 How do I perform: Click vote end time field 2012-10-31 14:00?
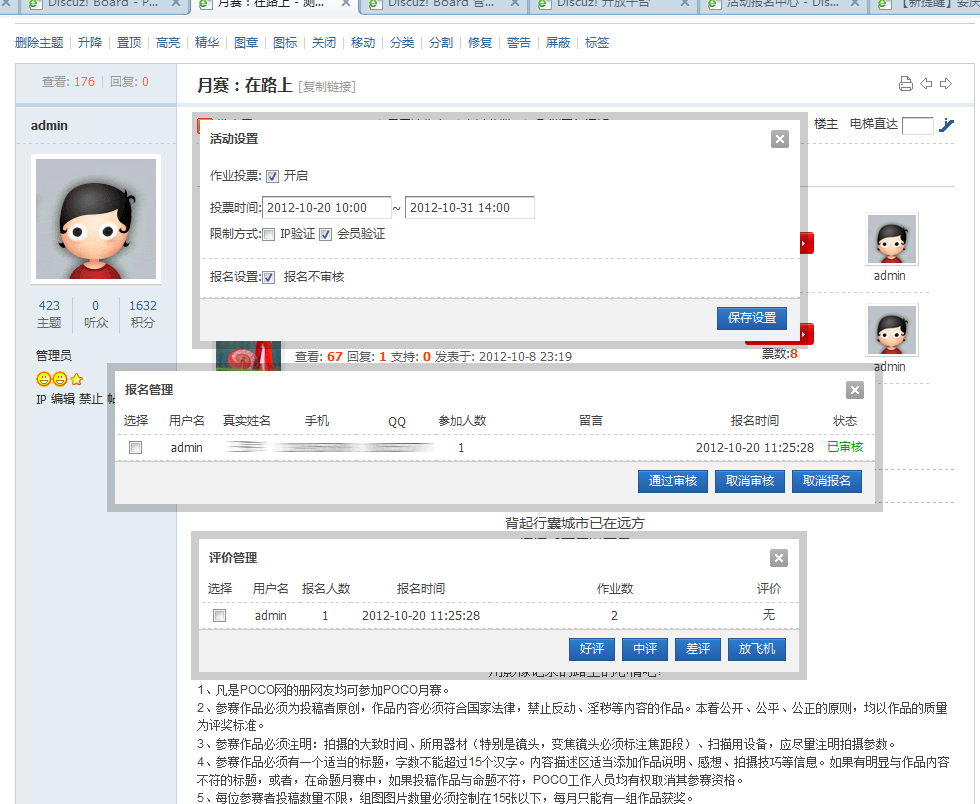[469, 208]
